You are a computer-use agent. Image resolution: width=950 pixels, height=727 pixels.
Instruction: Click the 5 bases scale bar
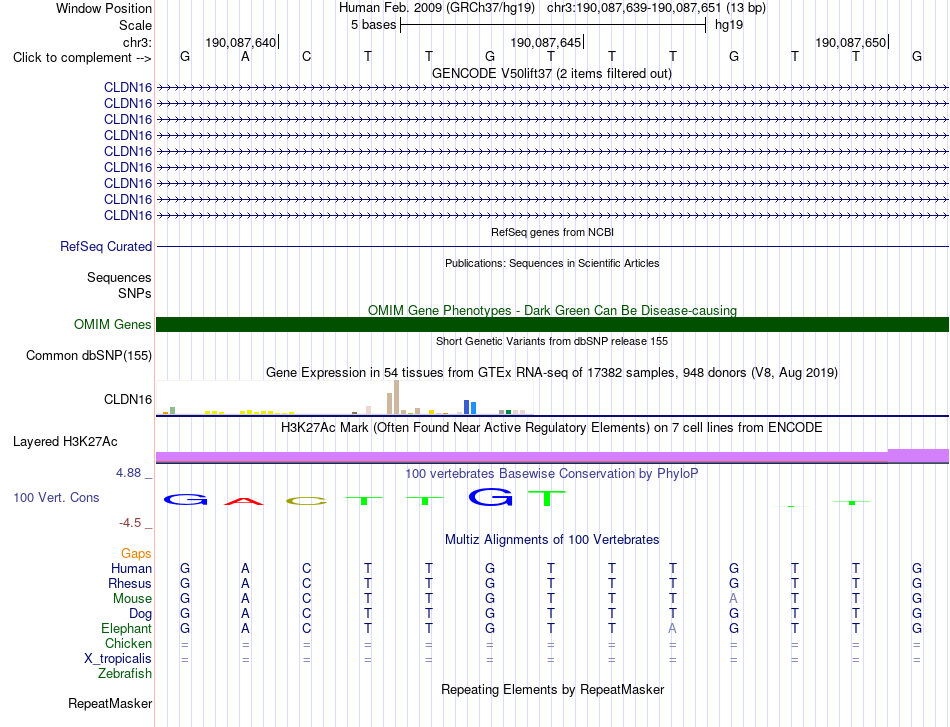[553, 25]
